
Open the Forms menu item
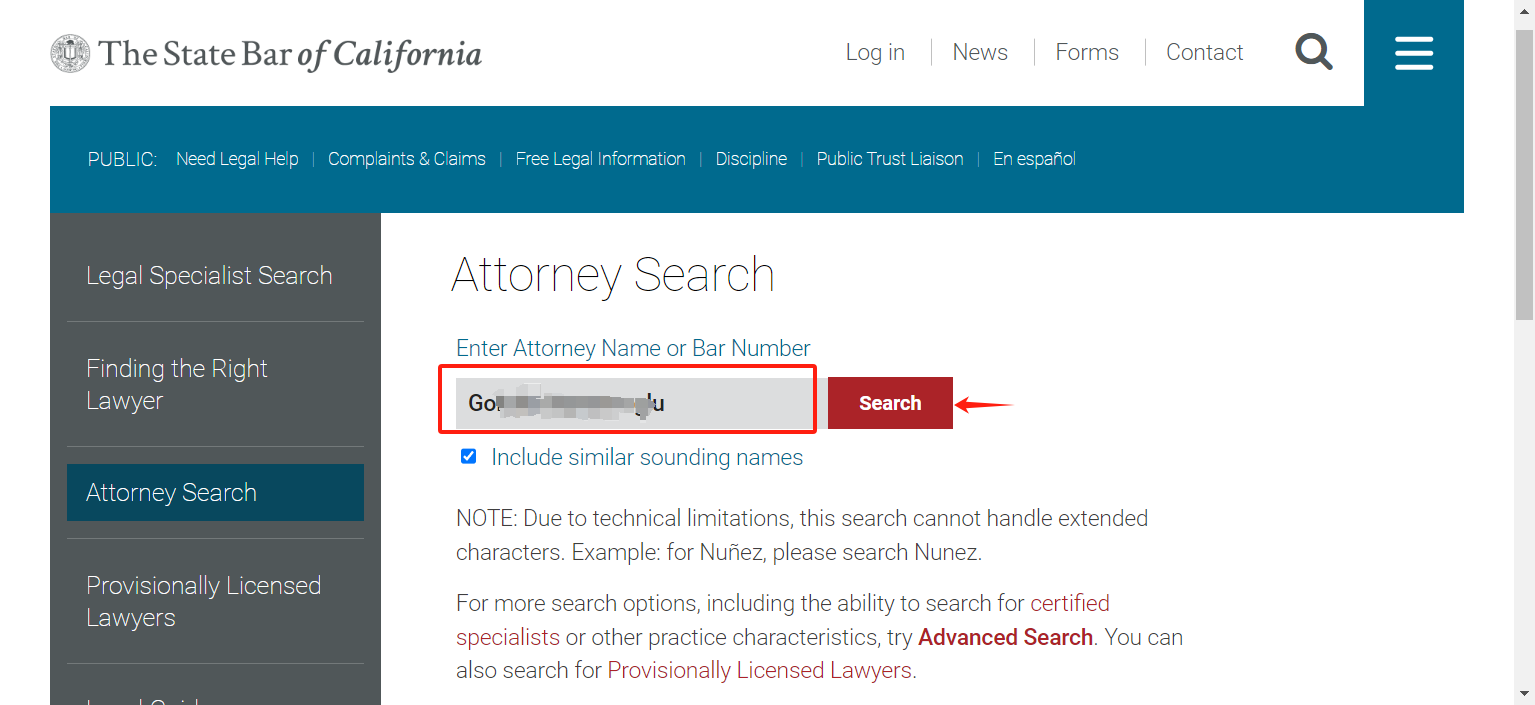[1087, 53]
